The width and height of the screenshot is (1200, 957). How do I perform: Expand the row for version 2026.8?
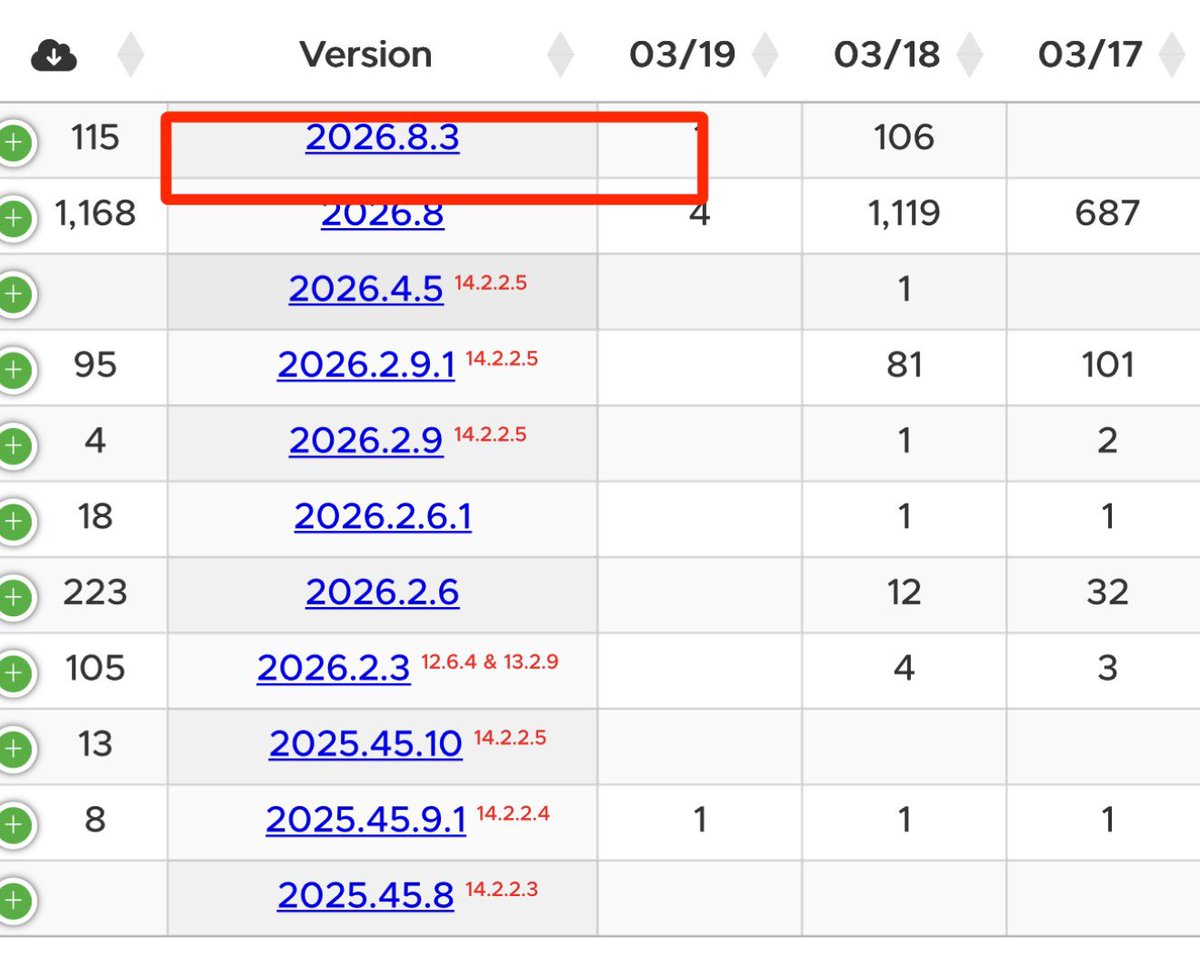pyautogui.click(x=14, y=218)
